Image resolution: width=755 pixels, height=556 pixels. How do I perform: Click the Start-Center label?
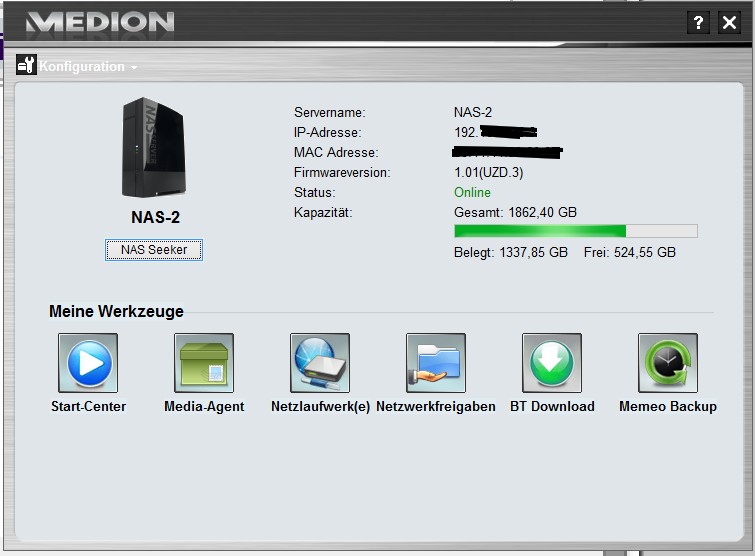click(88, 406)
